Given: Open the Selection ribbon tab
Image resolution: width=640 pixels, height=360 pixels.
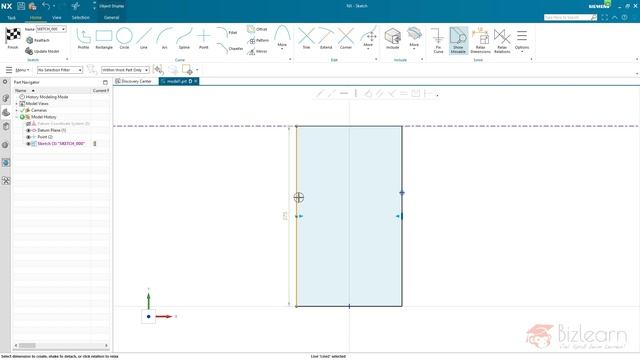Looking at the screenshot, I should pyautogui.click(x=80, y=18).
